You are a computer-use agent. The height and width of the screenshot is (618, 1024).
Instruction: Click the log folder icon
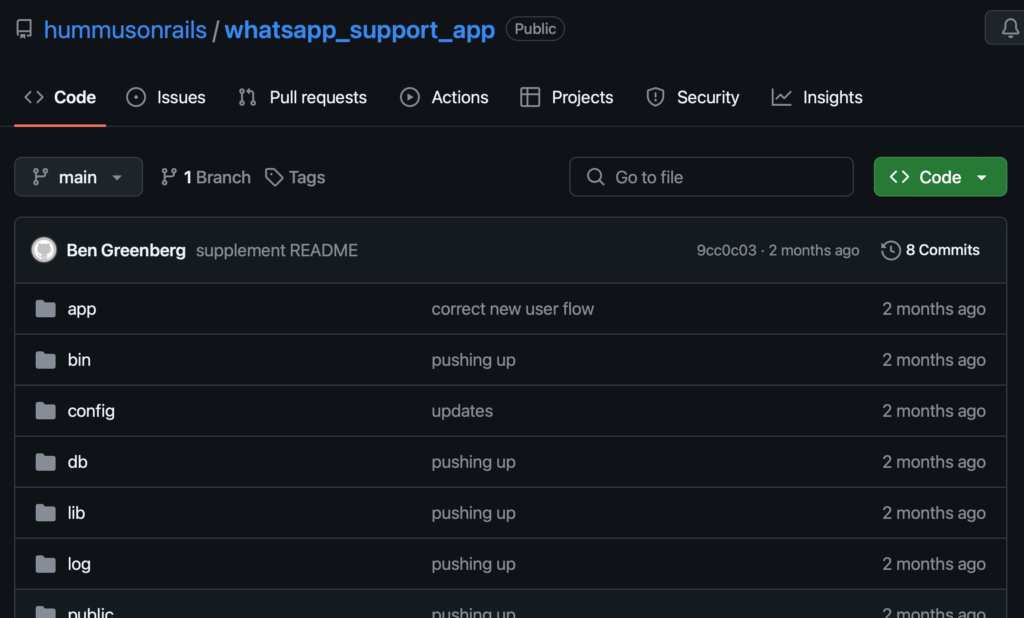45,564
